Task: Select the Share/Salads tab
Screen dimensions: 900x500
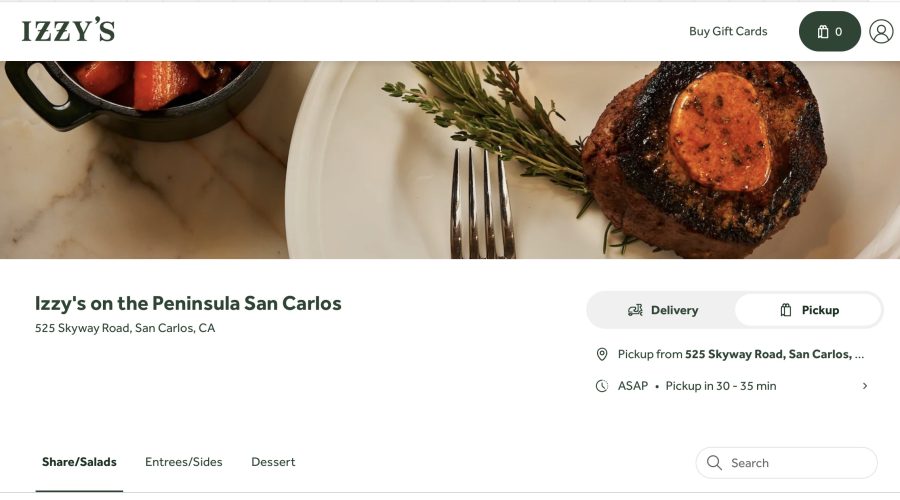Action: point(79,462)
